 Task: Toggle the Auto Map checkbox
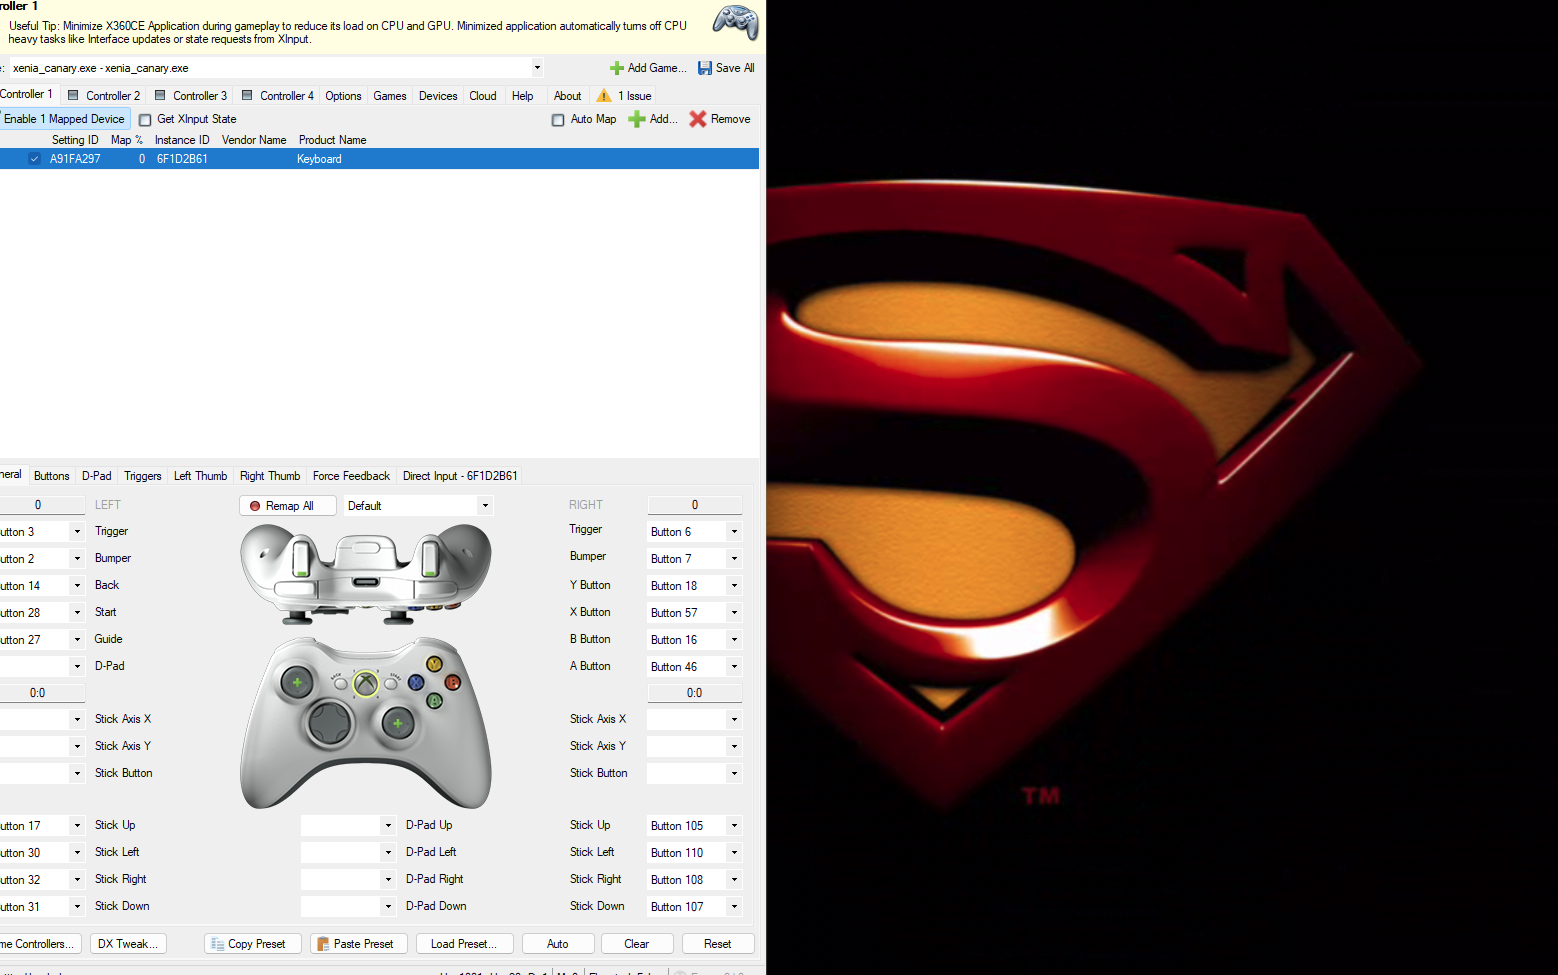[x=558, y=120]
